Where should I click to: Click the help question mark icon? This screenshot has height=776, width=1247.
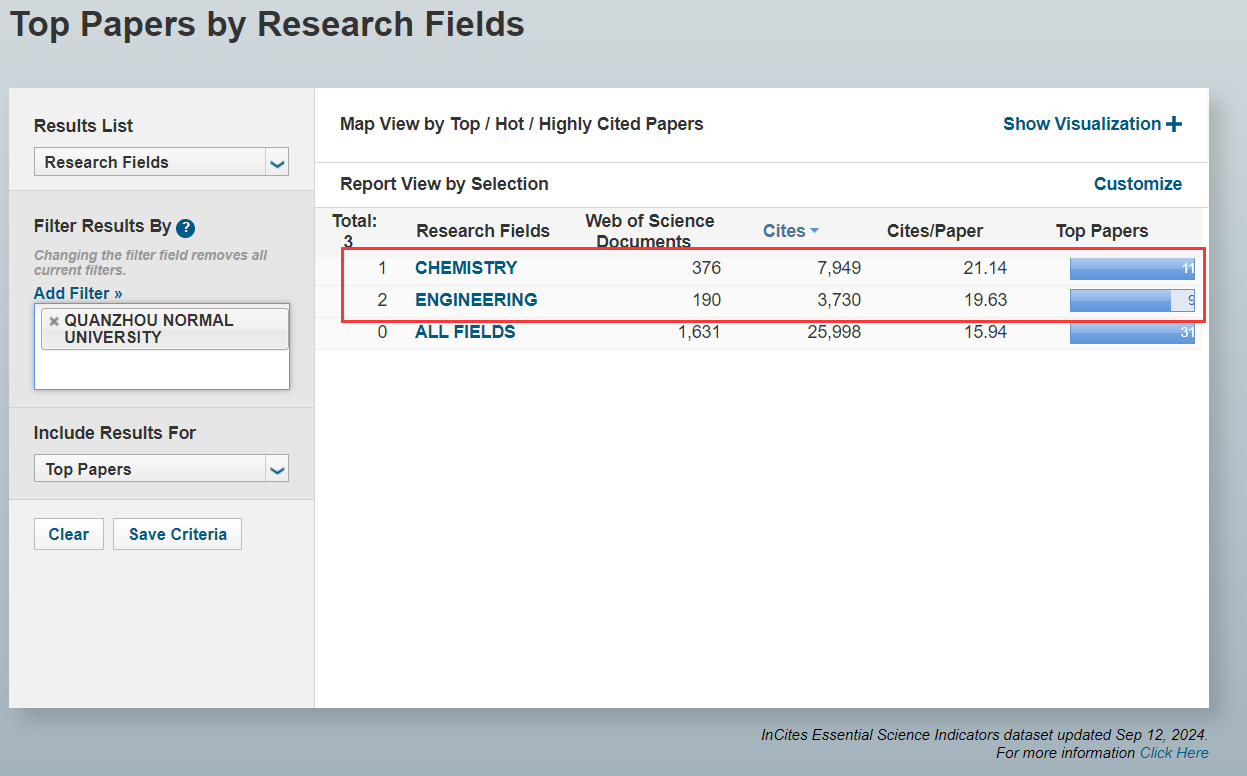click(185, 228)
